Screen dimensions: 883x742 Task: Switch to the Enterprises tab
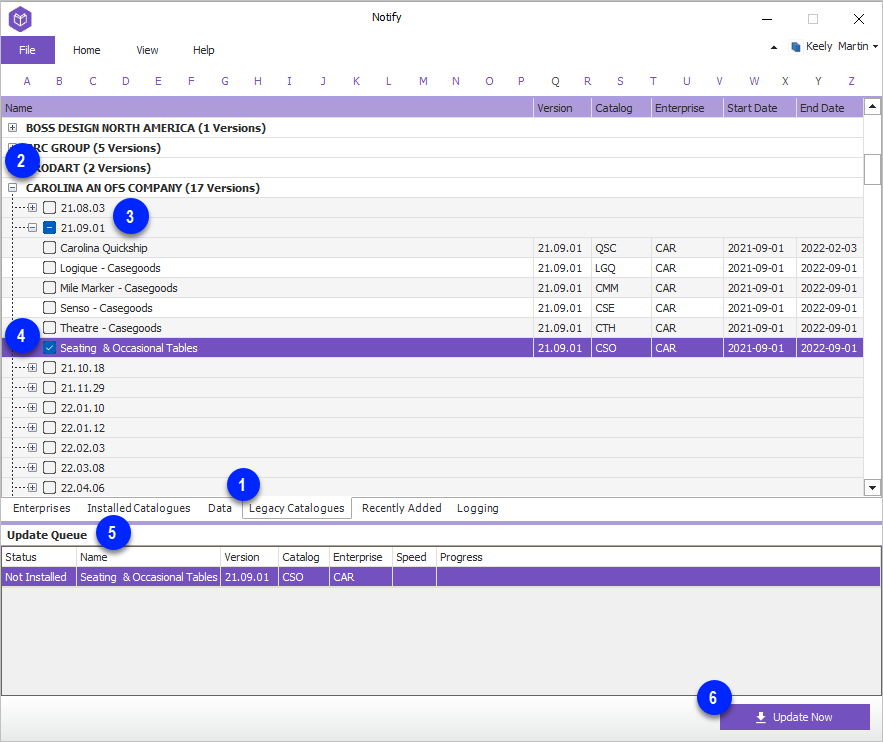click(x=42, y=508)
